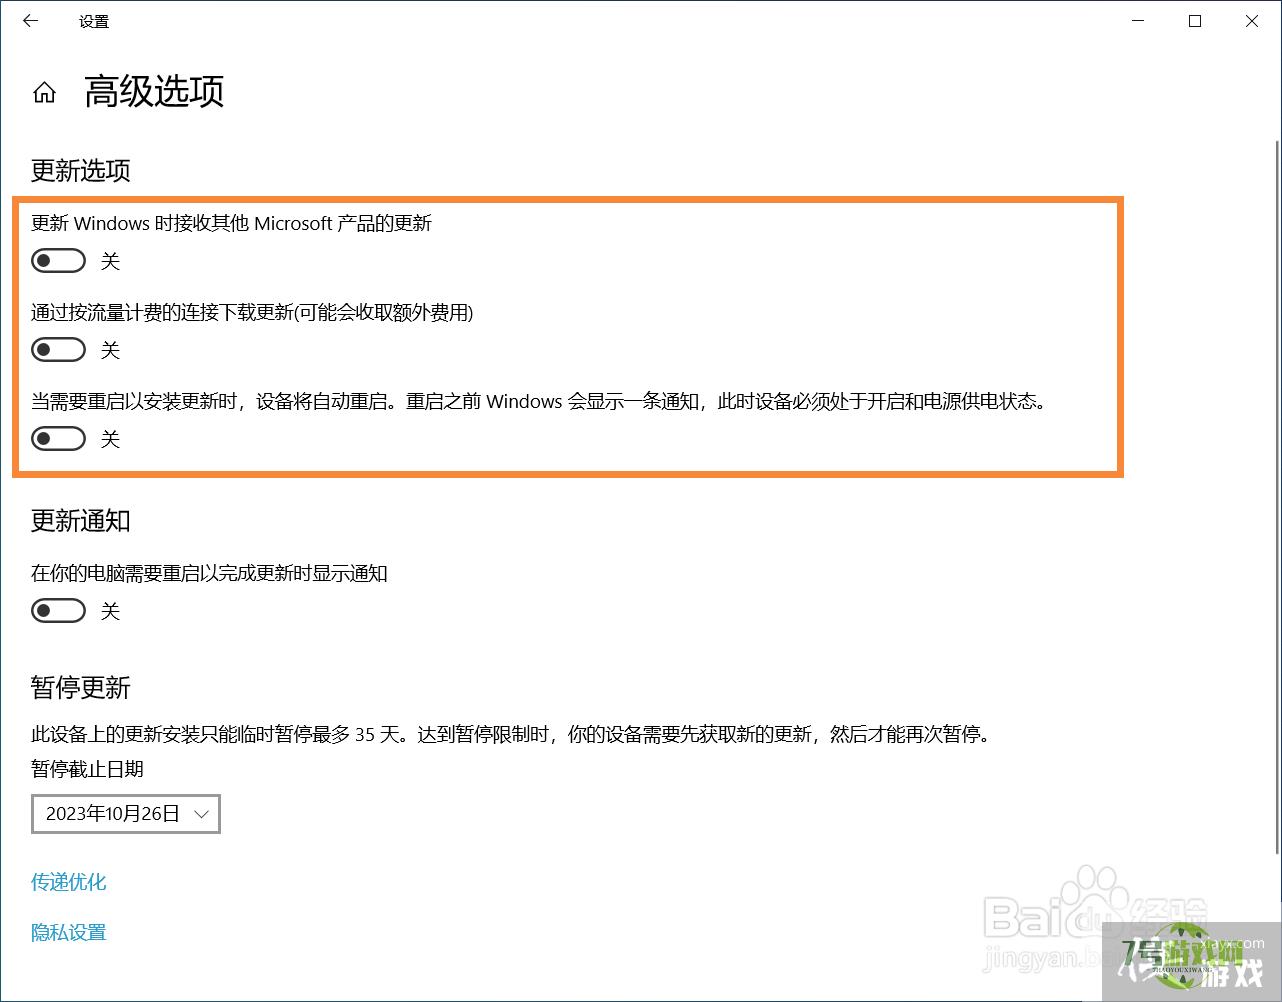Click the 高级选项 page heading
The height and width of the screenshot is (1002, 1282).
(x=154, y=92)
